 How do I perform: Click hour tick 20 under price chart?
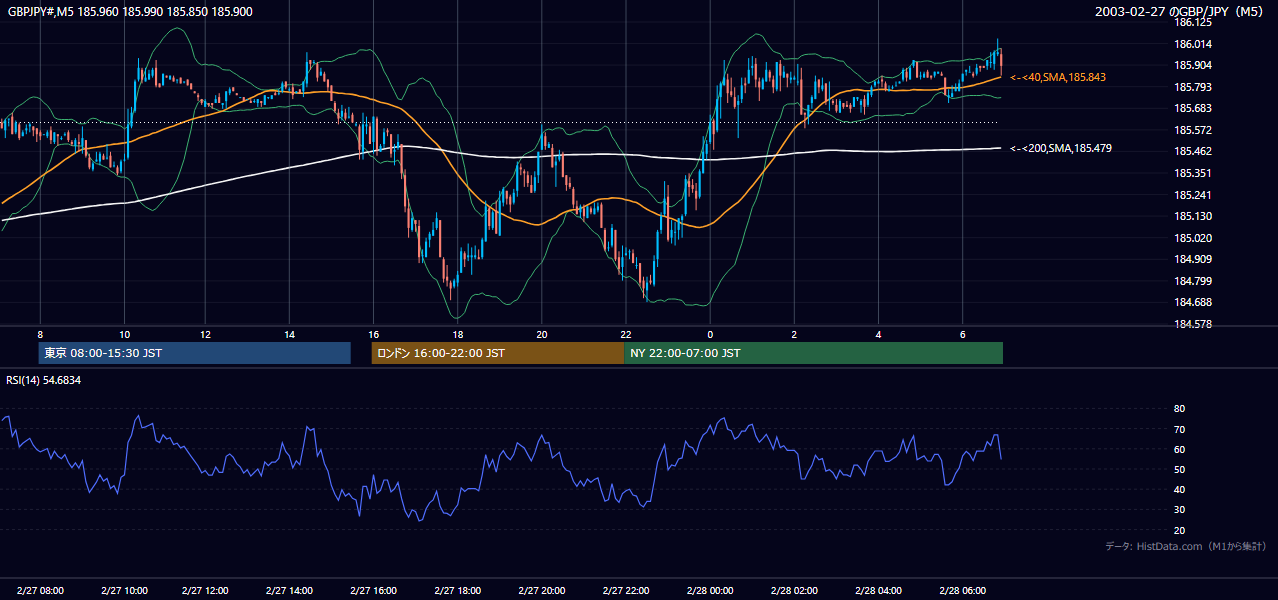(x=541, y=334)
